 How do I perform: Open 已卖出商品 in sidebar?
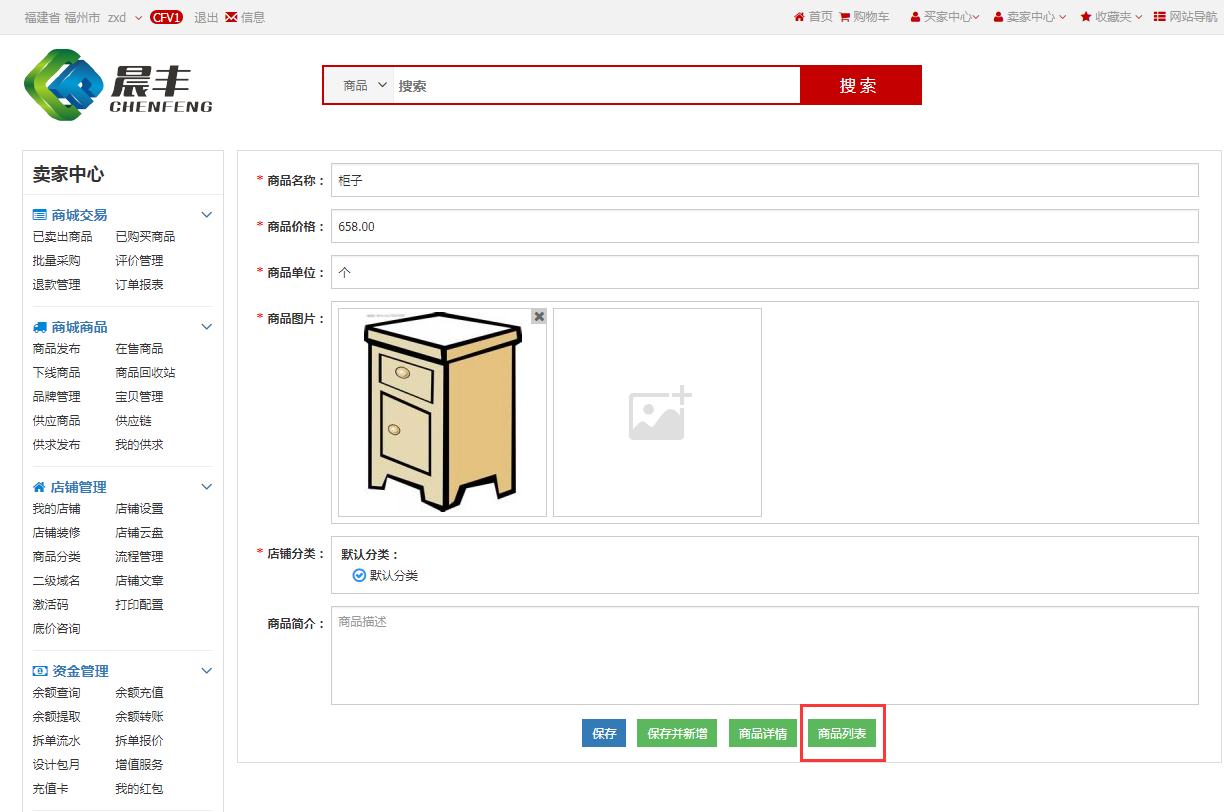coord(62,237)
